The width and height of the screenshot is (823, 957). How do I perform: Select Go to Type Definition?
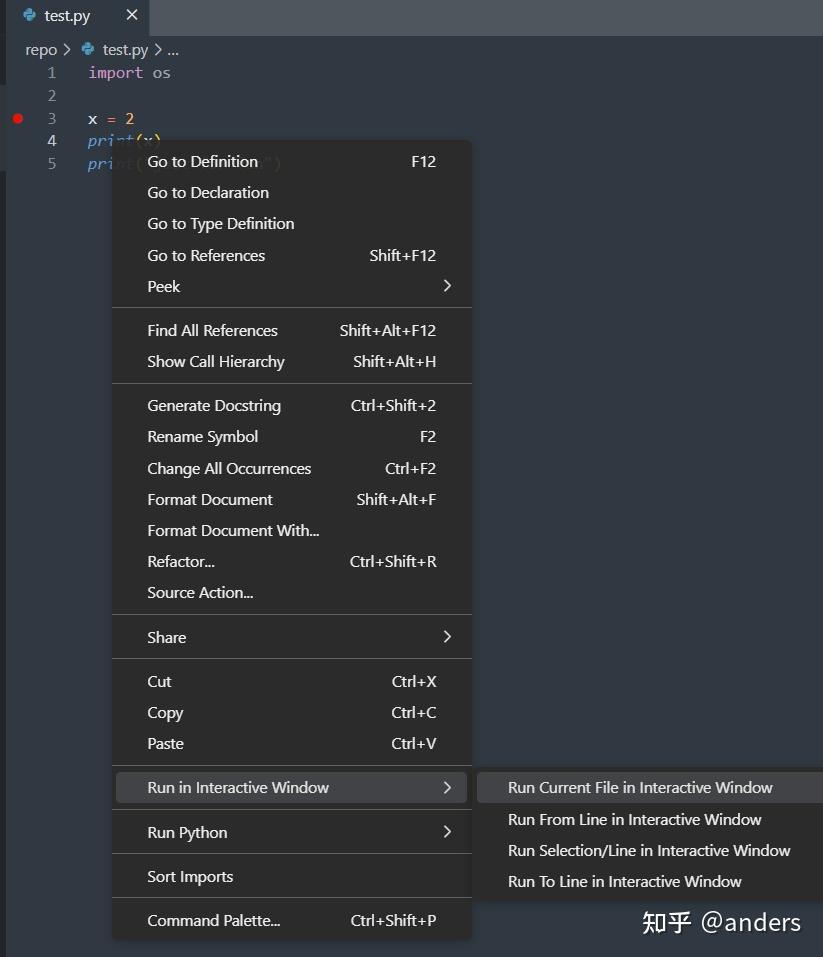coord(220,223)
